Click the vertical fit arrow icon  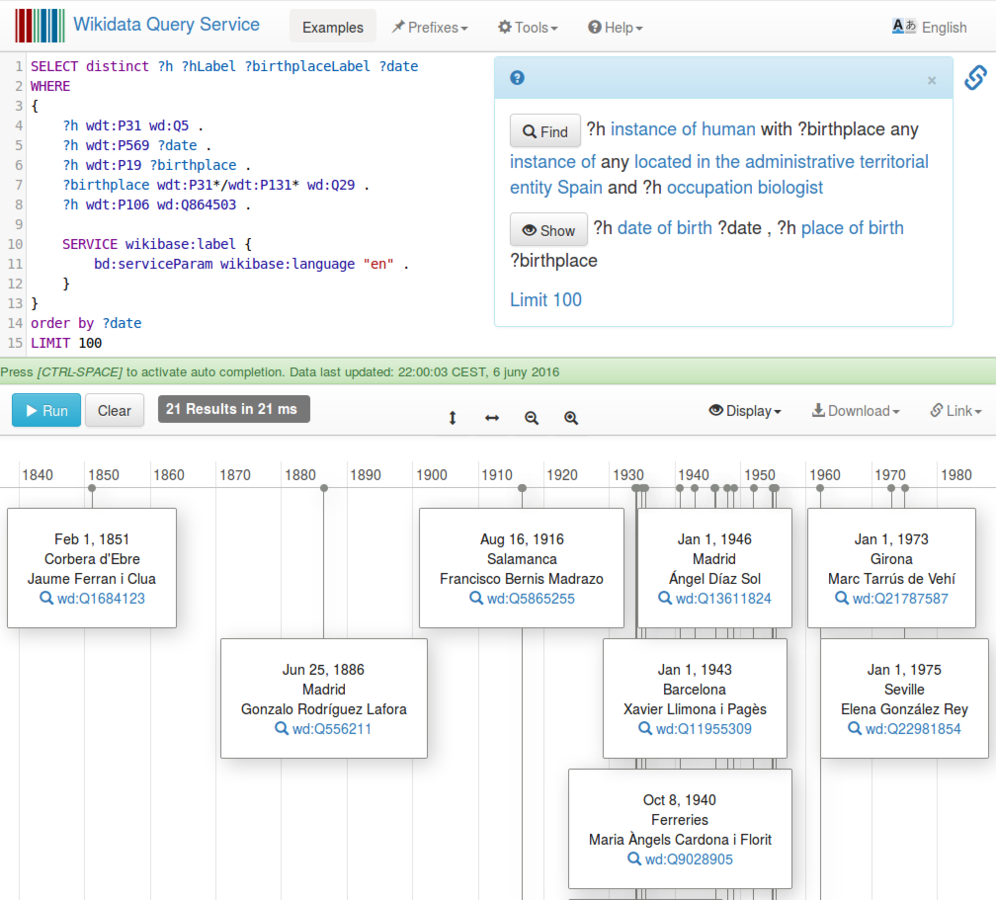452,417
